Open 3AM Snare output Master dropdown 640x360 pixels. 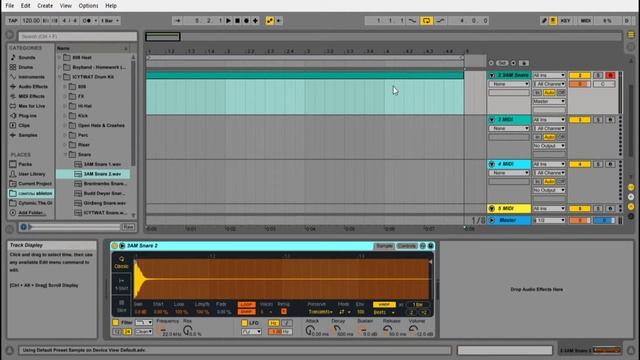click(x=549, y=101)
